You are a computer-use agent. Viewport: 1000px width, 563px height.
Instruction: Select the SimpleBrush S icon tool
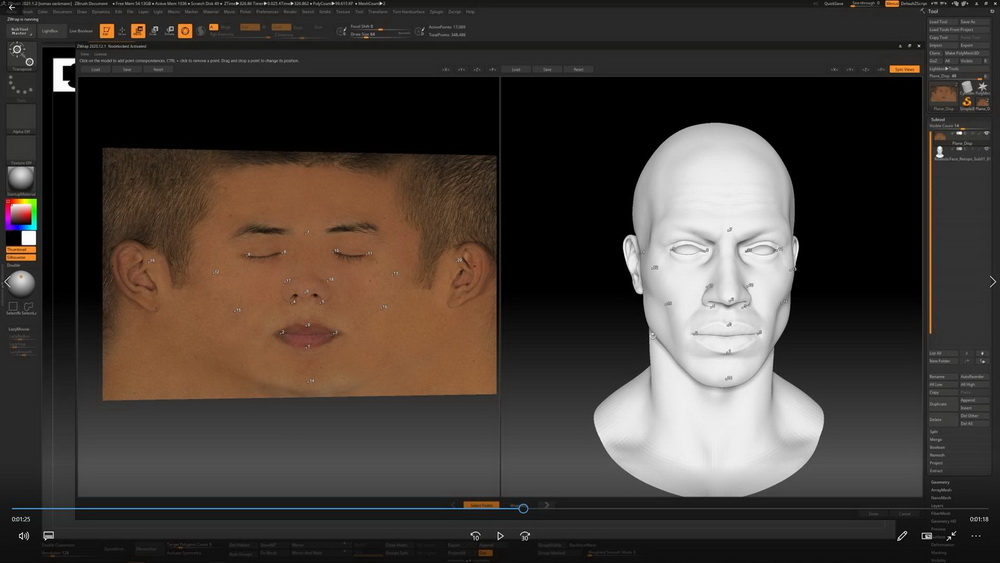tap(967, 101)
